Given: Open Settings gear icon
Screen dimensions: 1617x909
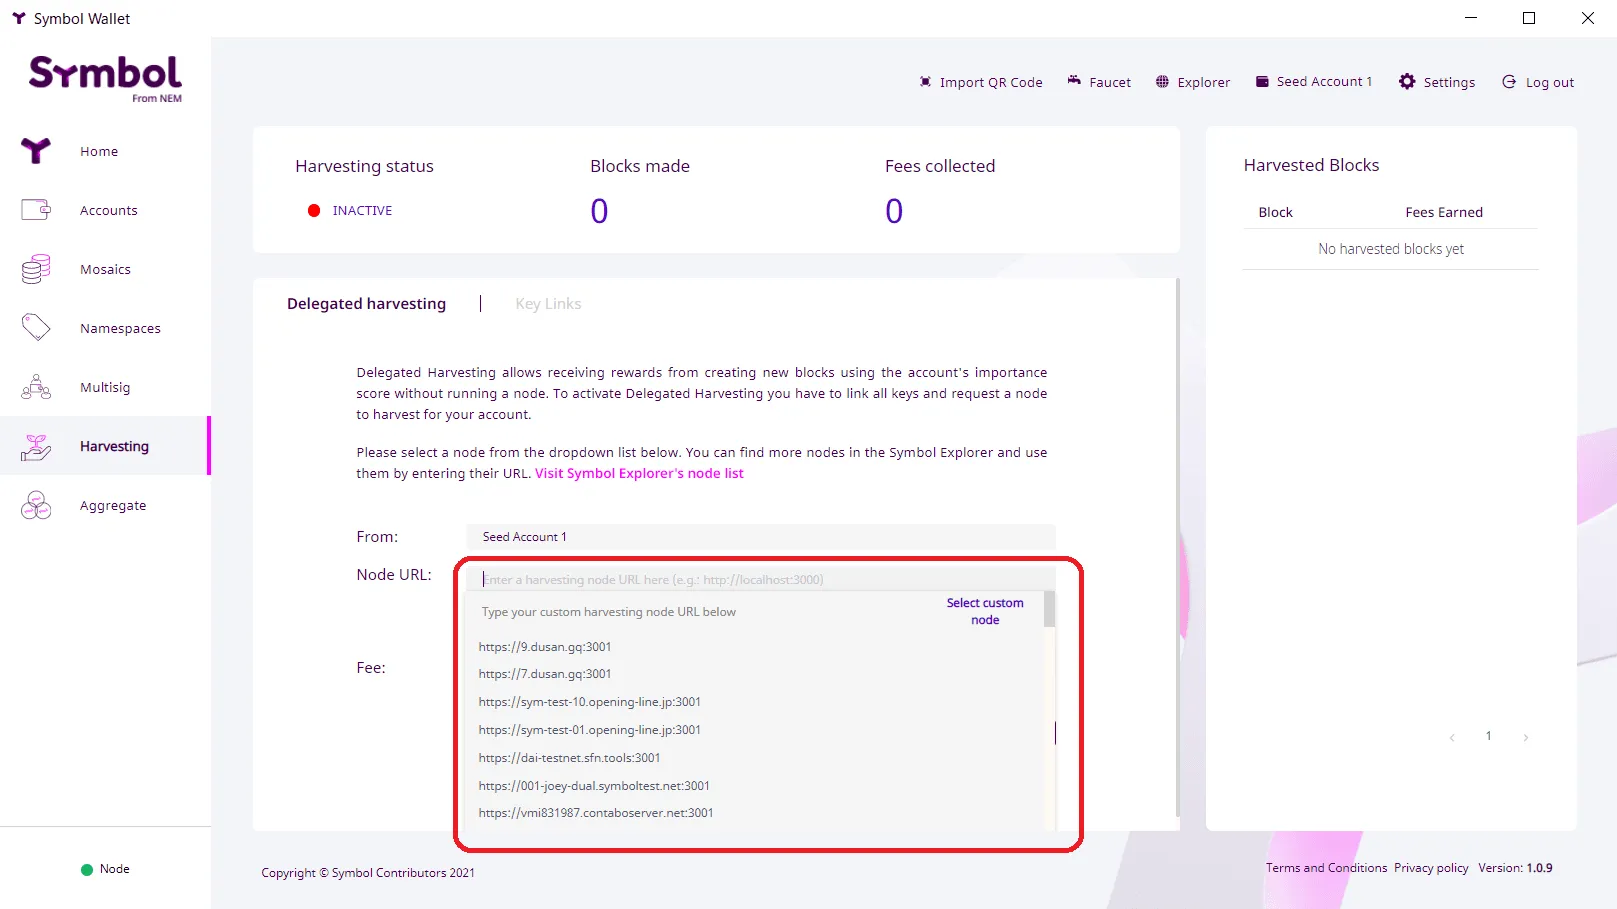Looking at the screenshot, I should click(1407, 82).
